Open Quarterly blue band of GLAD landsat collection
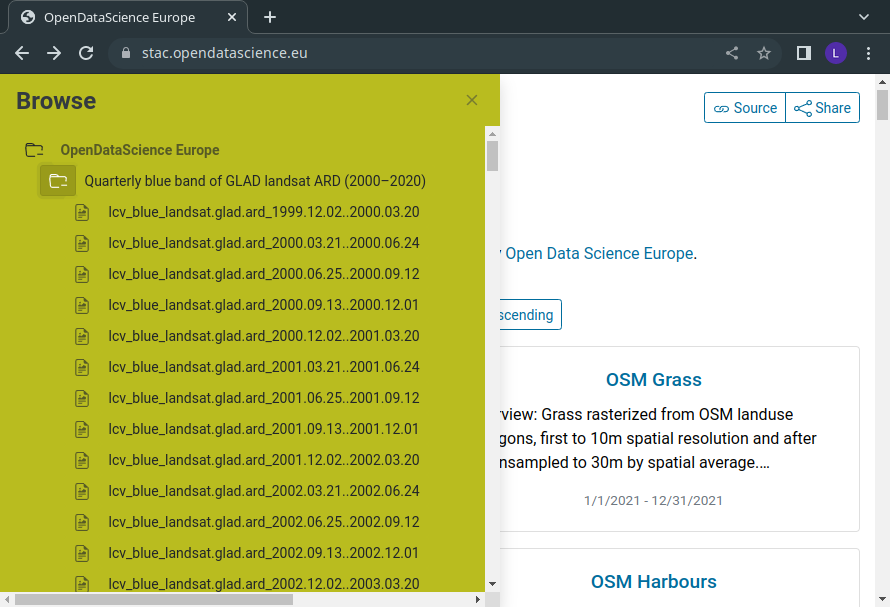 pyautogui.click(x=255, y=181)
